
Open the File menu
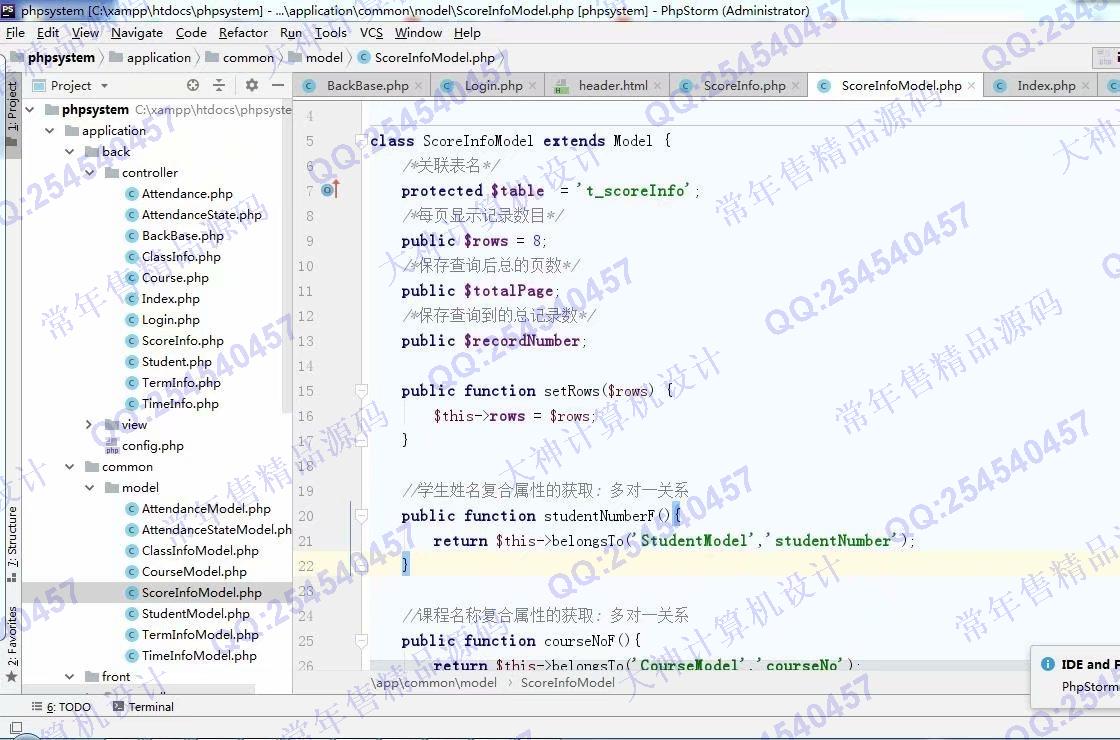click(x=15, y=33)
